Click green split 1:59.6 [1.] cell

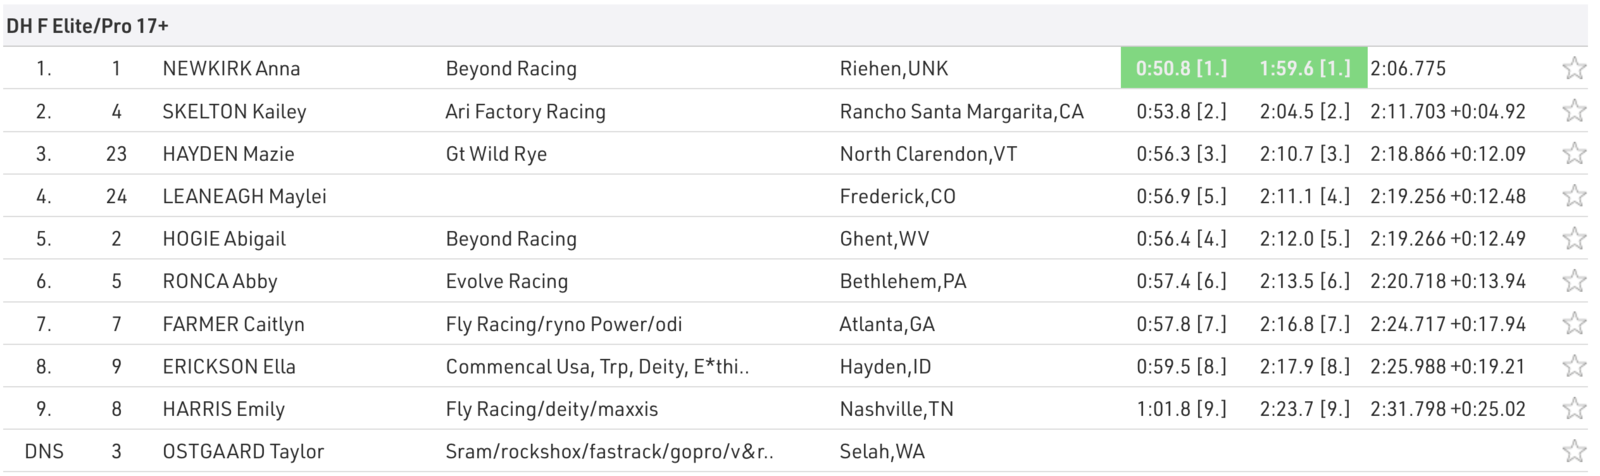(1305, 68)
